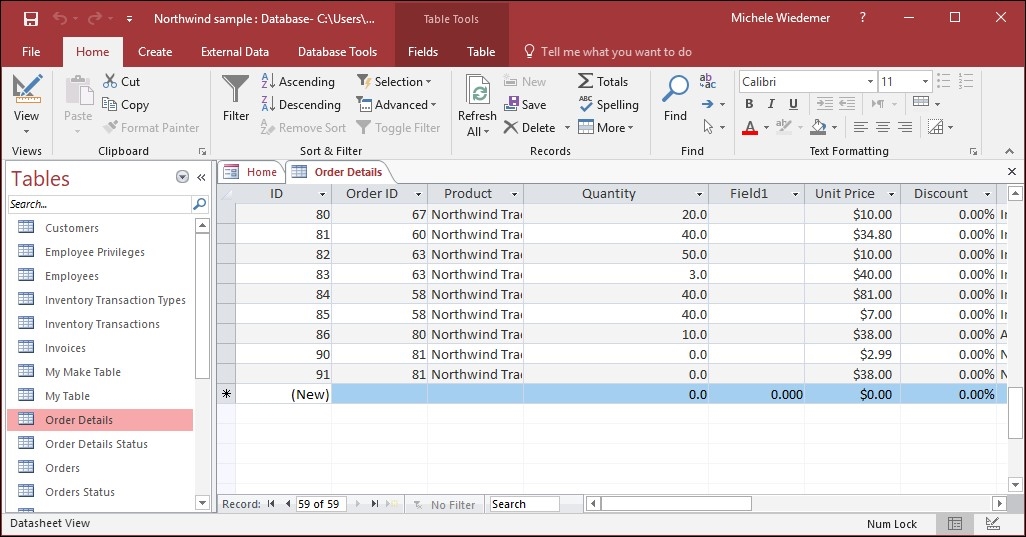Image resolution: width=1026 pixels, height=537 pixels.
Task: Switch to the Fields tab
Action: pos(423,52)
